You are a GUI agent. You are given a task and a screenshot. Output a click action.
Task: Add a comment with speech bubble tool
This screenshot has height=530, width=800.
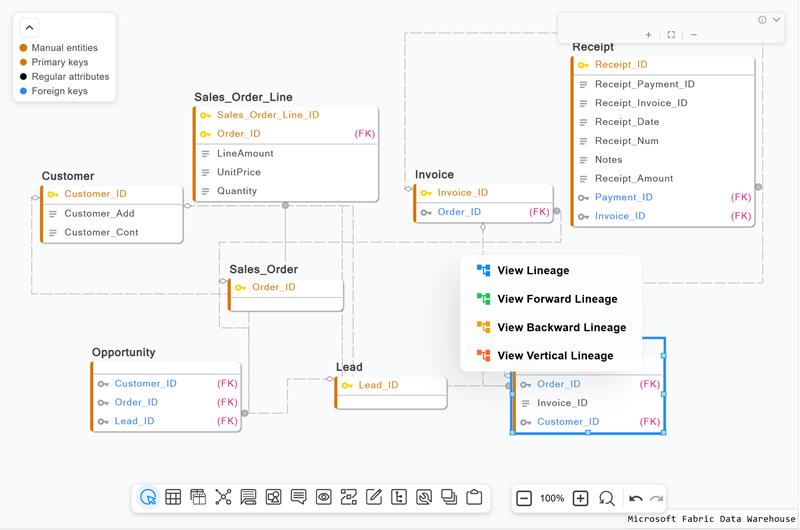tap(298, 497)
